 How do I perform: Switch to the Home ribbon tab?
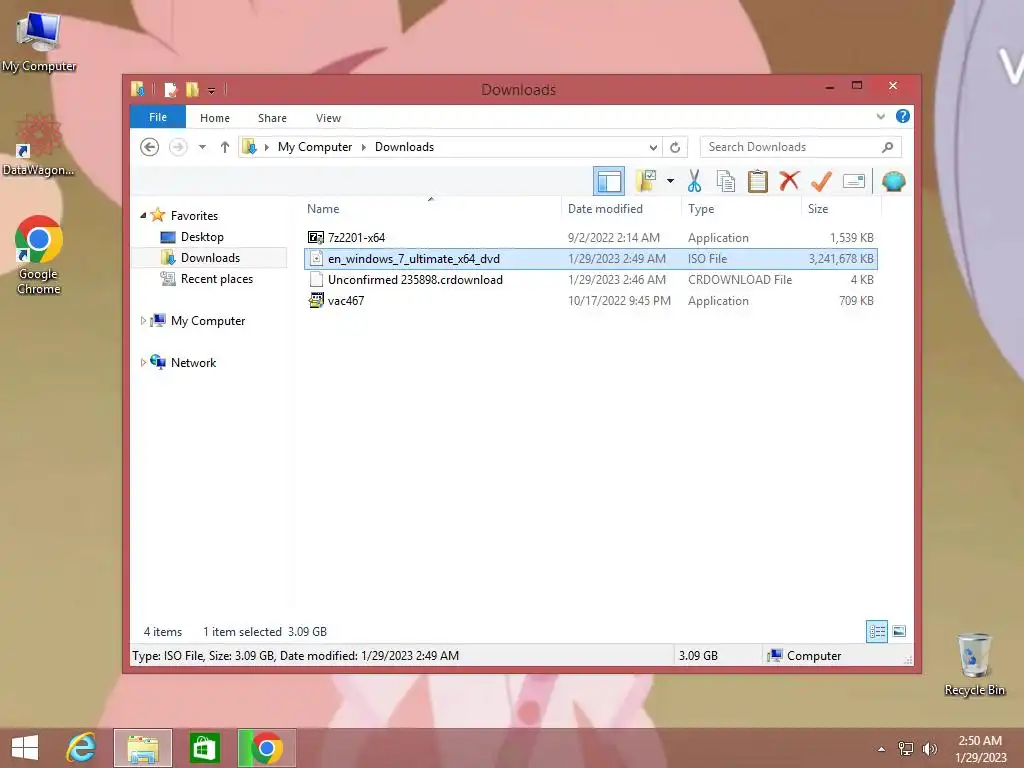[215, 118]
